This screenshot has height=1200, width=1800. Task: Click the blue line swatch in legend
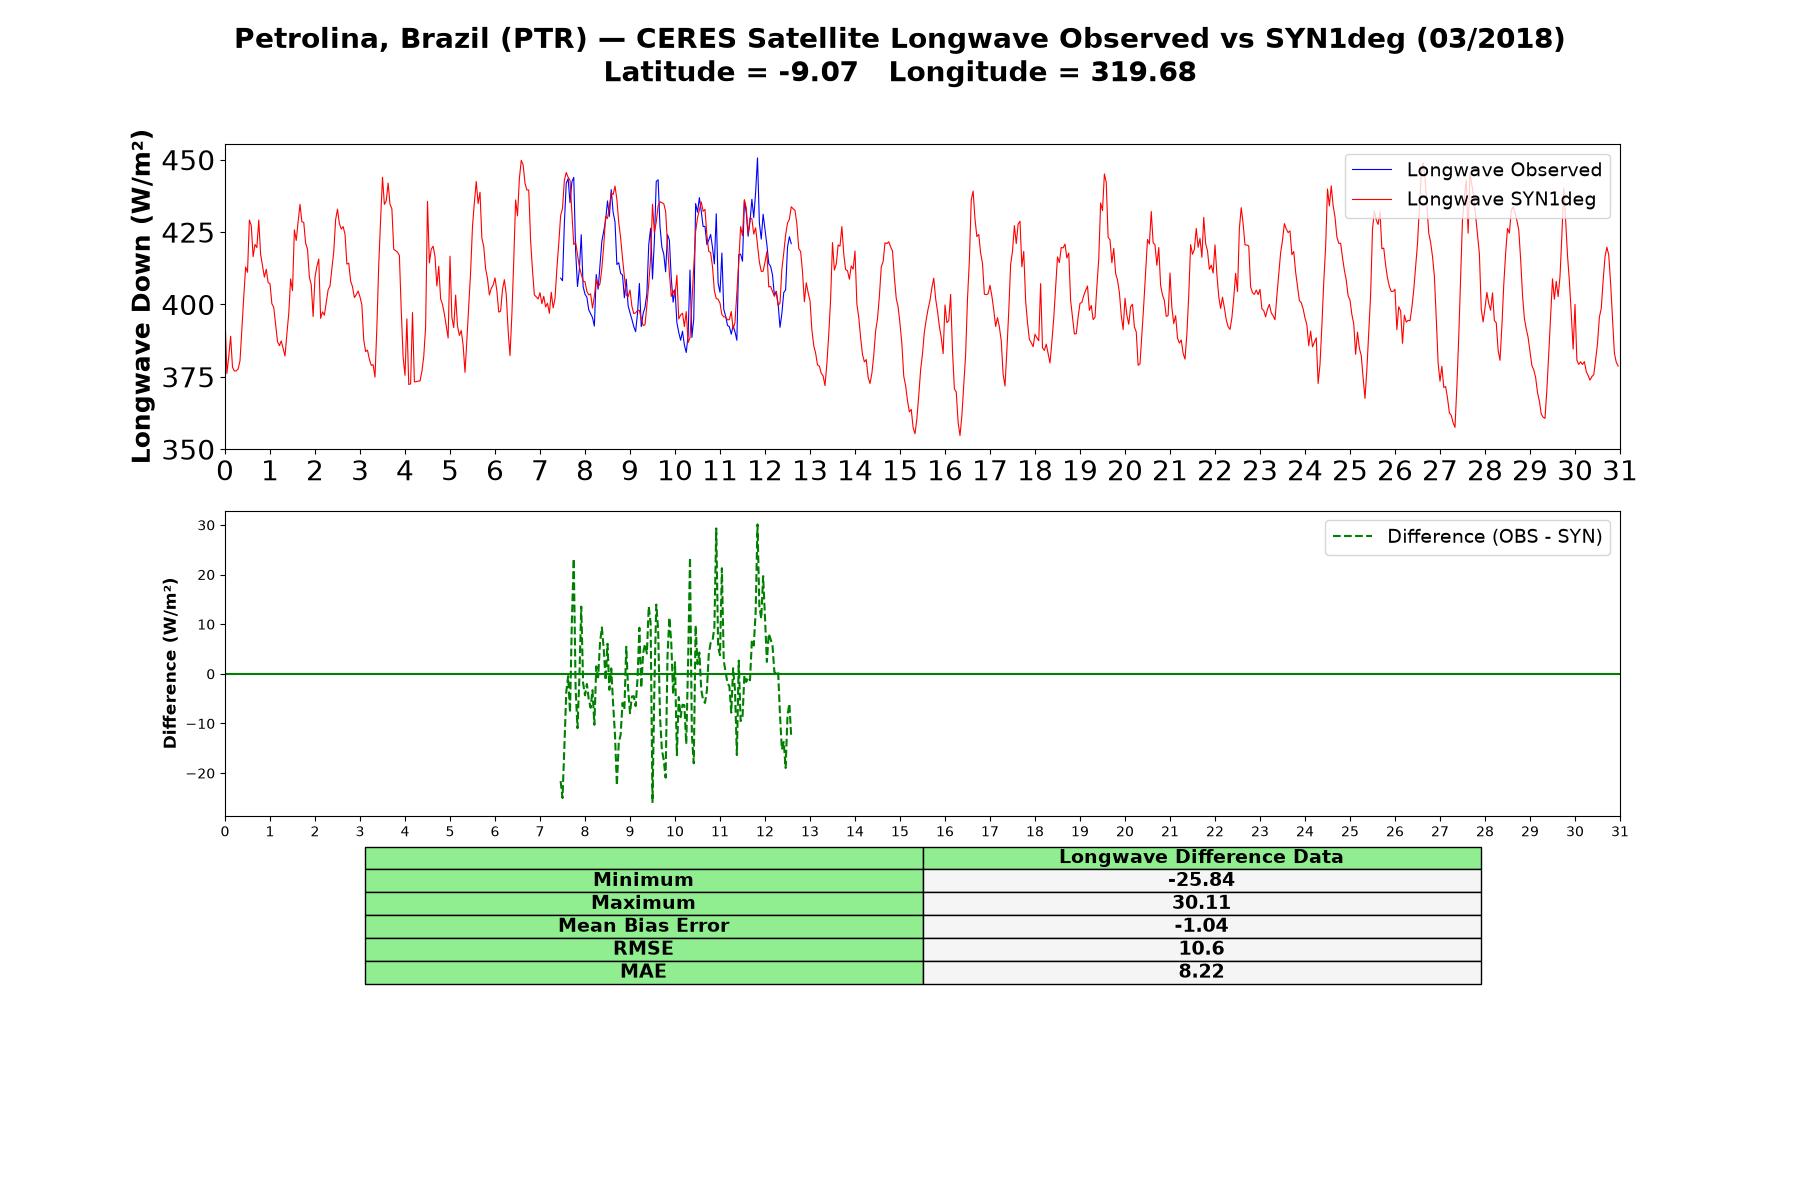tap(1371, 170)
